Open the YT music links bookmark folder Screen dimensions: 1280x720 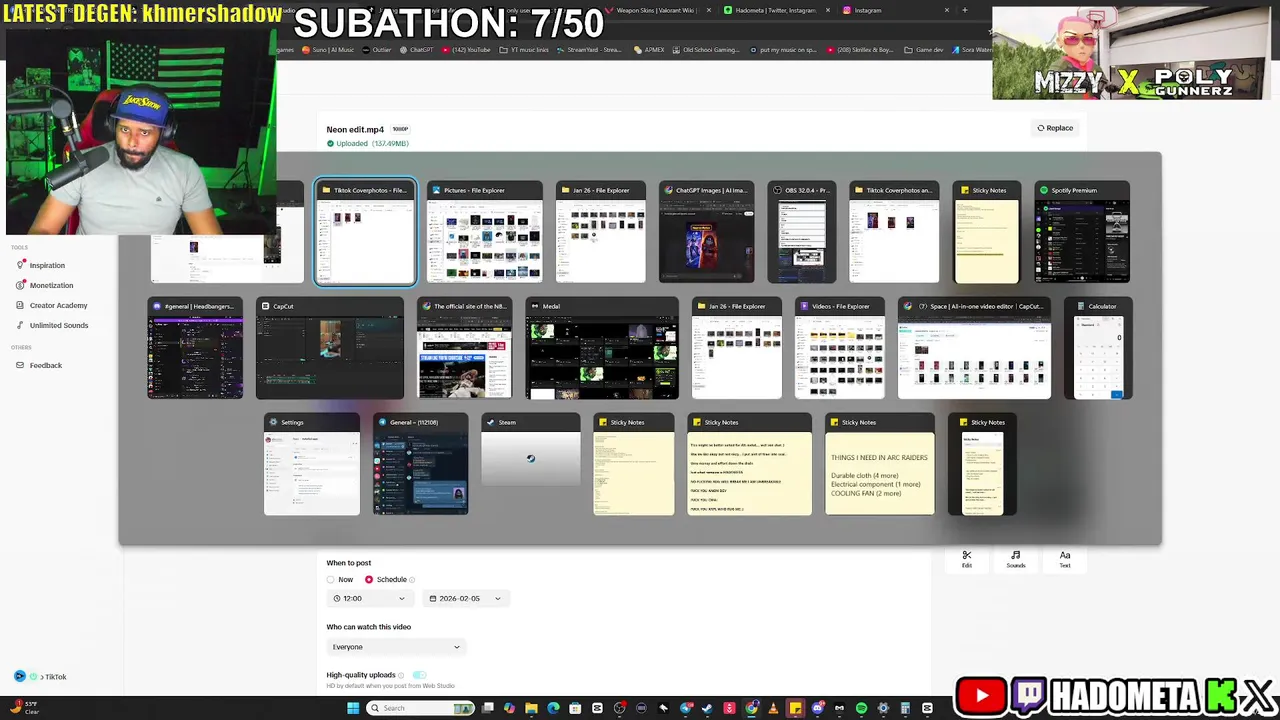(x=524, y=50)
